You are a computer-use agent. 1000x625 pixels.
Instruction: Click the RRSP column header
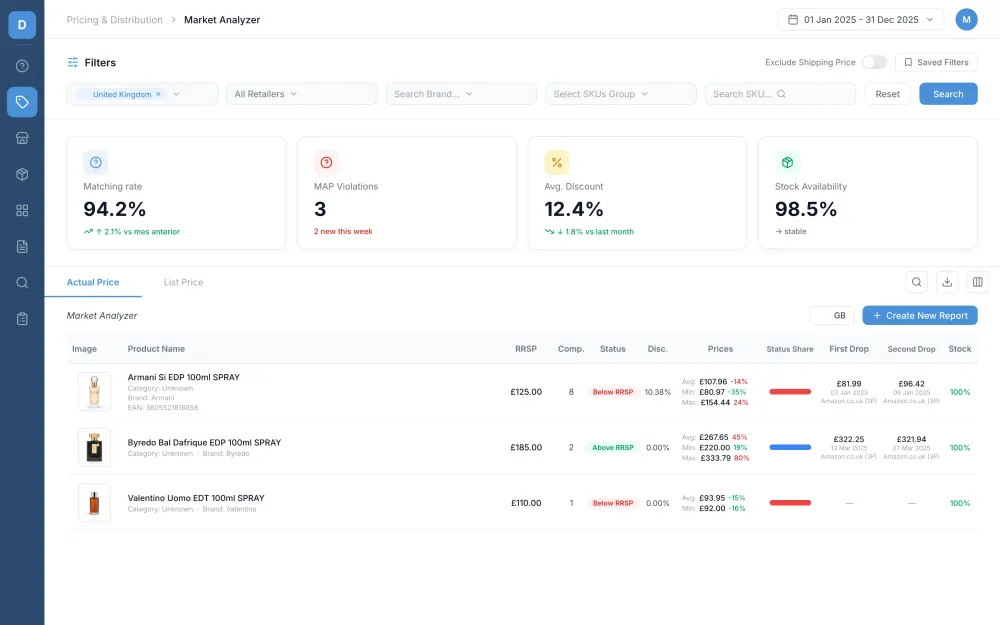pyautogui.click(x=526, y=349)
